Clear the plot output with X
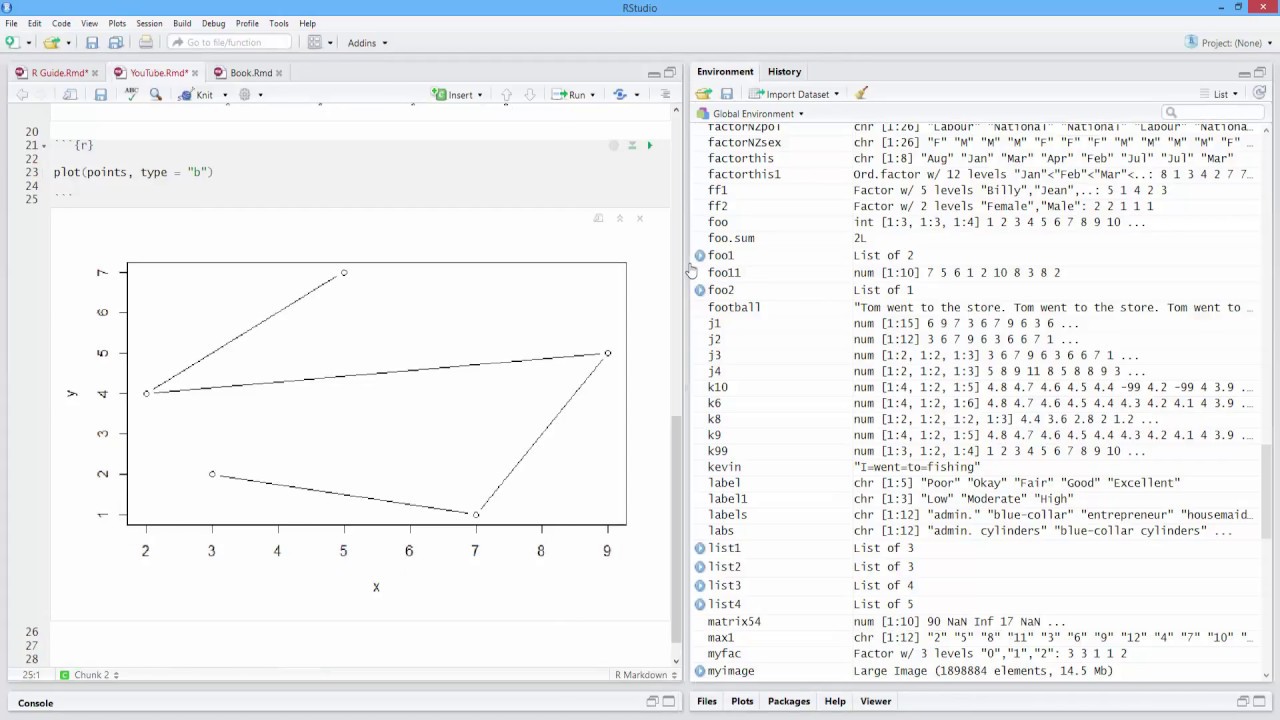Screen dimensions: 1280x720 (640, 218)
